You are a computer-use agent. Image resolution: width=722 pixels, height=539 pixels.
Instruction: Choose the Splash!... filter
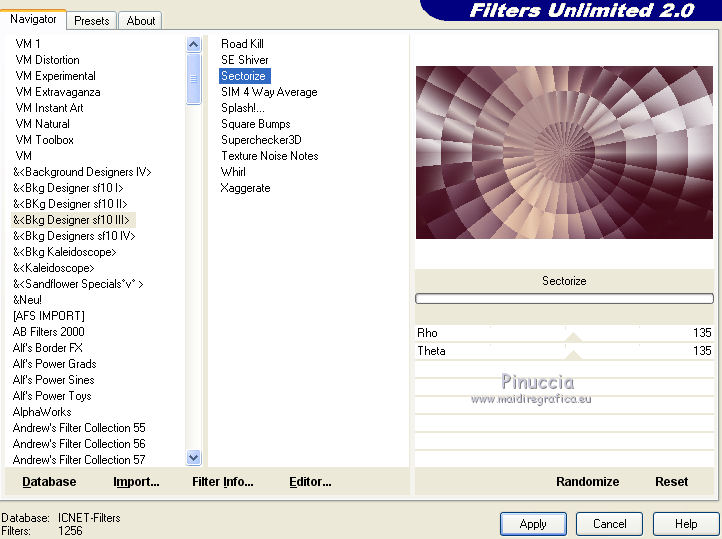243,108
